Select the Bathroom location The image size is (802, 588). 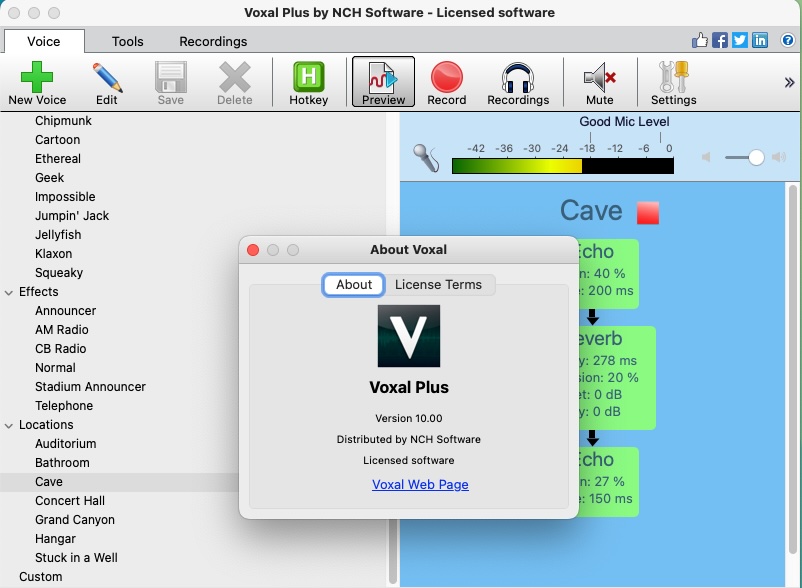62,463
